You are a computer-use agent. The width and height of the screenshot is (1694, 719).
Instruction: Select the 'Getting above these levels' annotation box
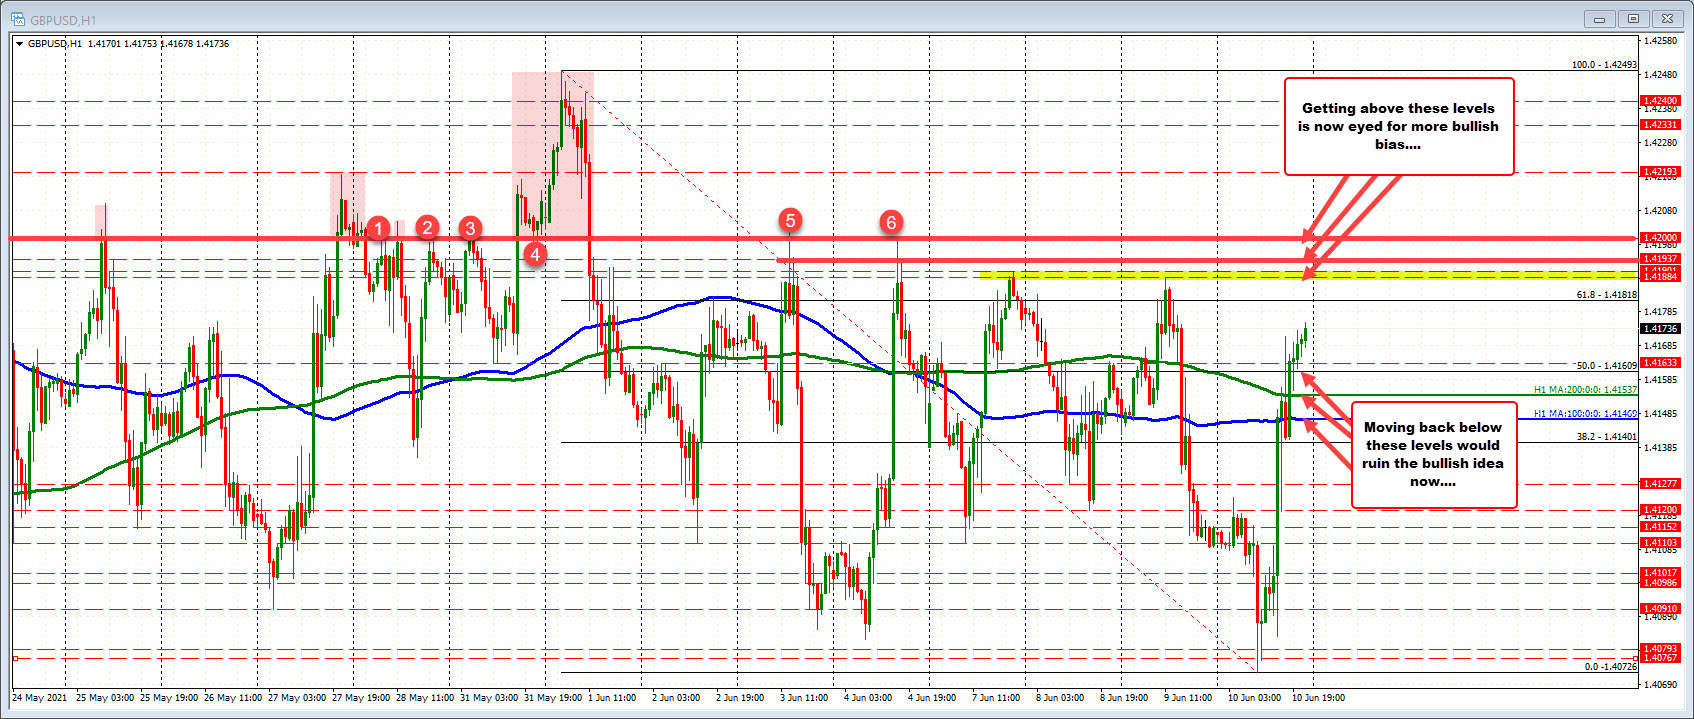point(1398,126)
